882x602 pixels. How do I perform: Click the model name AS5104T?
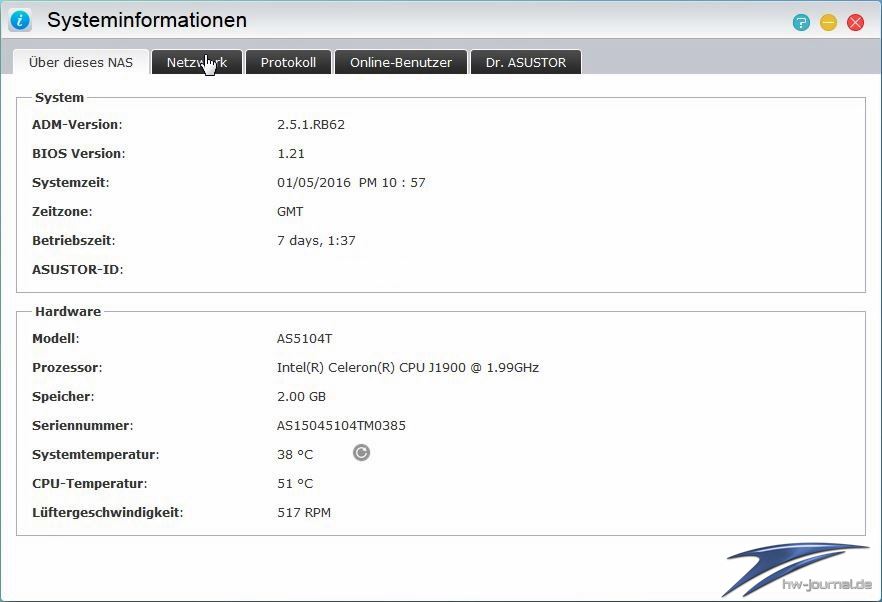[x=304, y=339]
